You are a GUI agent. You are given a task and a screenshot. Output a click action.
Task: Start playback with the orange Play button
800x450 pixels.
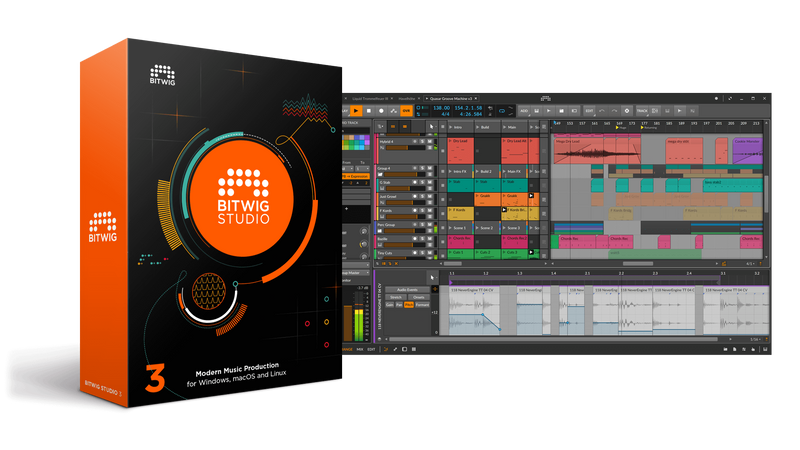point(356,111)
